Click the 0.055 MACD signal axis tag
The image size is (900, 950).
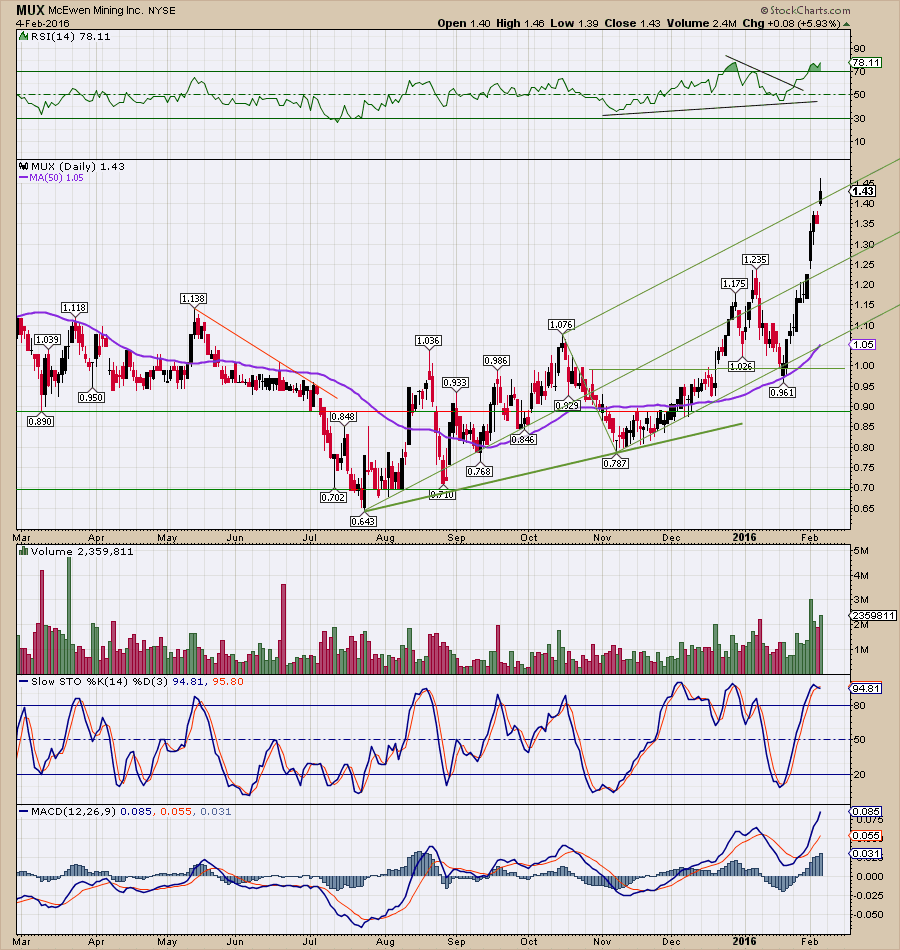[x=866, y=836]
